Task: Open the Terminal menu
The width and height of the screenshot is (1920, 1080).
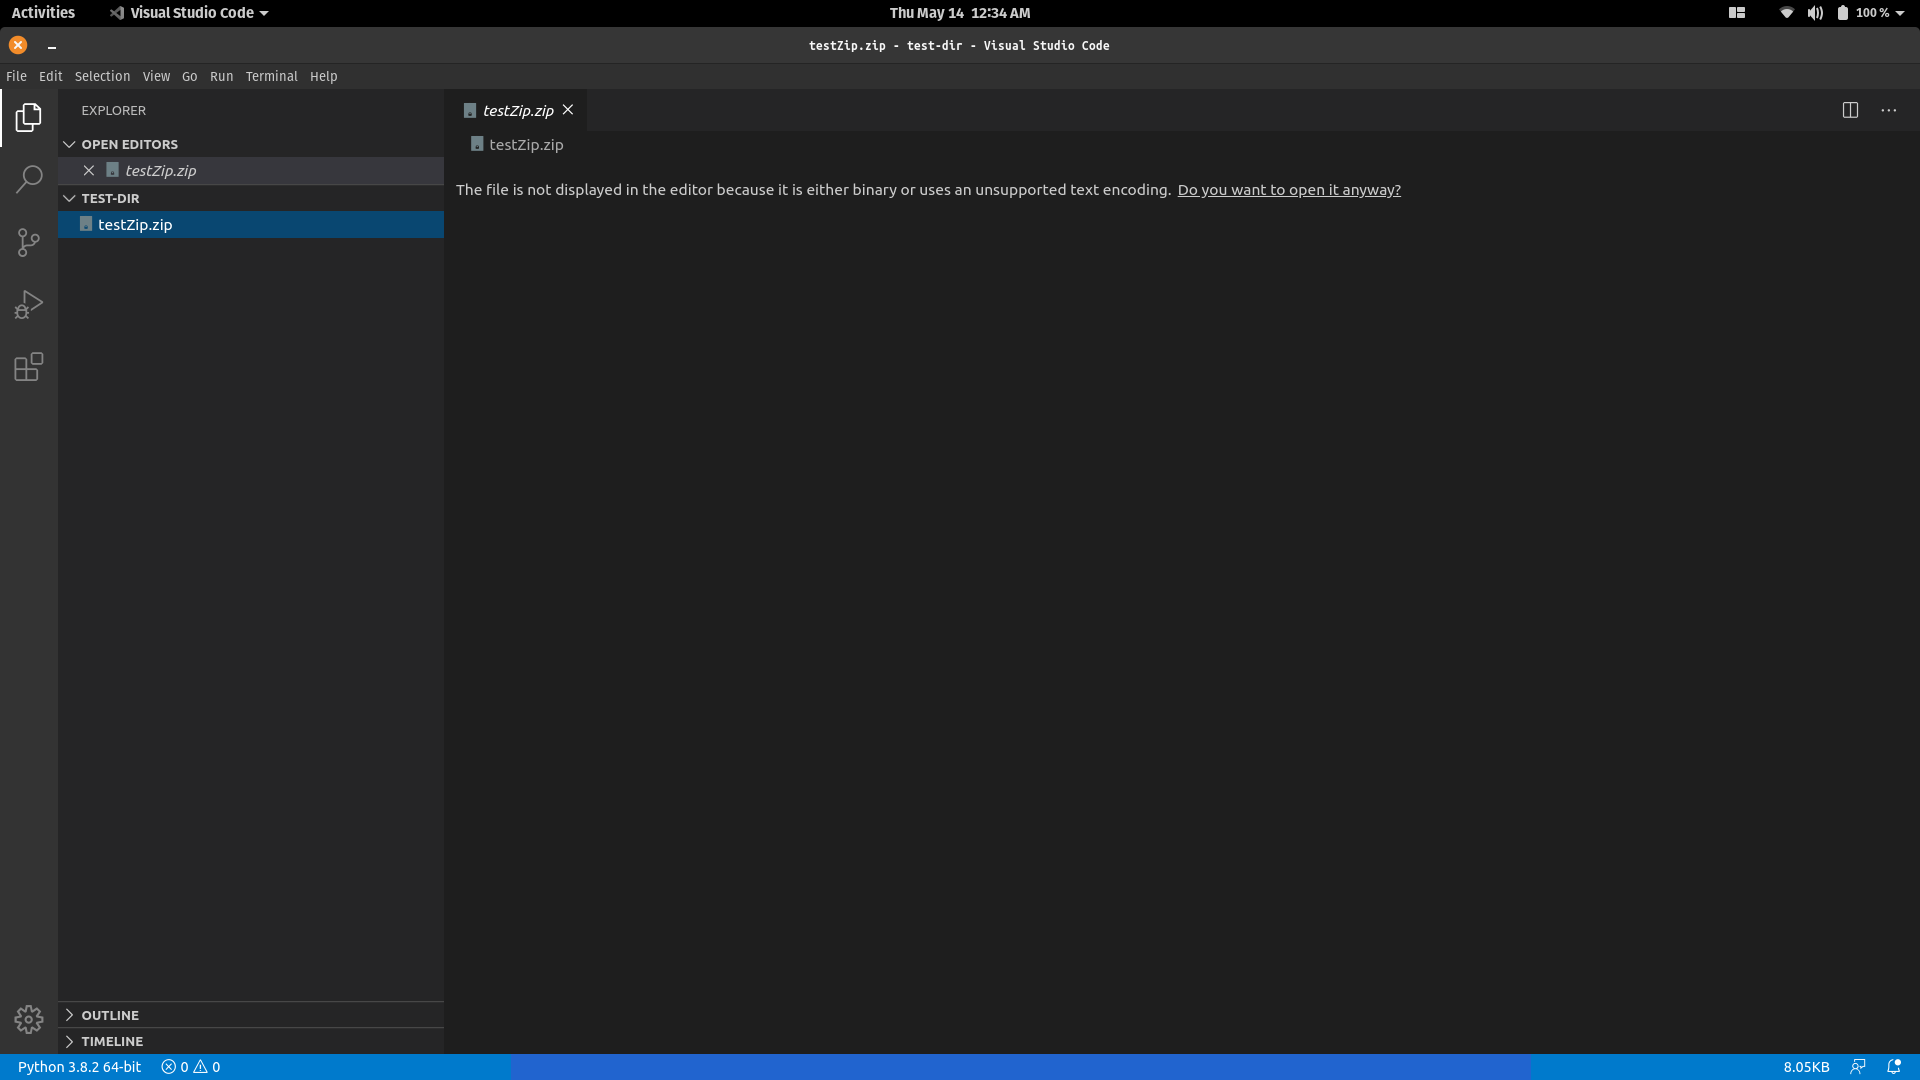Action: coord(271,76)
